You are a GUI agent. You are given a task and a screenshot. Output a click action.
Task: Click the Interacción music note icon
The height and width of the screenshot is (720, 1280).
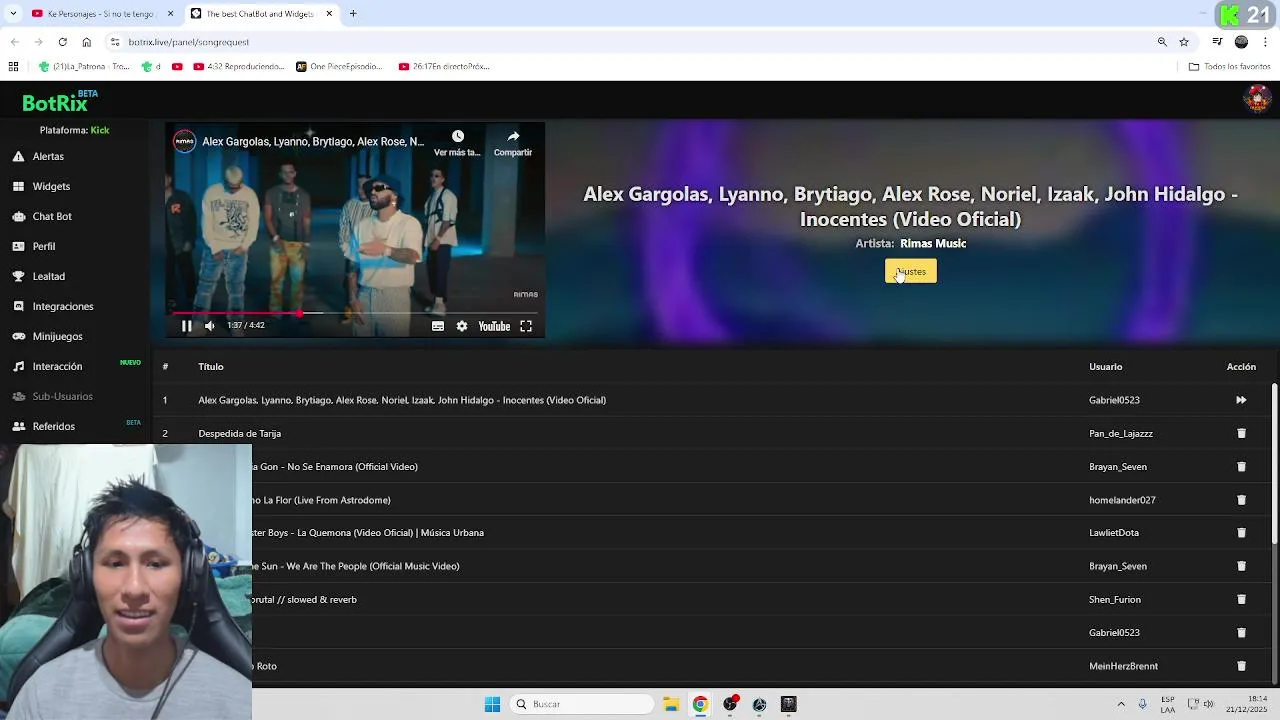tap(18, 367)
